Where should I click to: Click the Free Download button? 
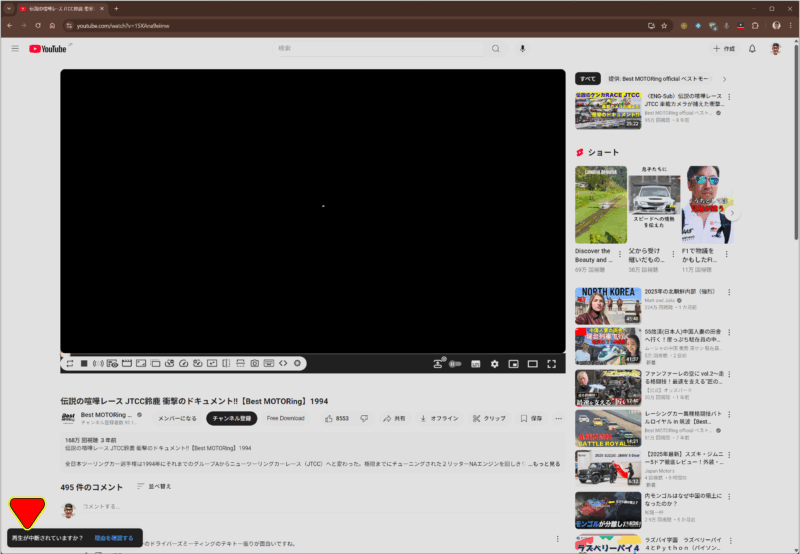pyautogui.click(x=285, y=418)
